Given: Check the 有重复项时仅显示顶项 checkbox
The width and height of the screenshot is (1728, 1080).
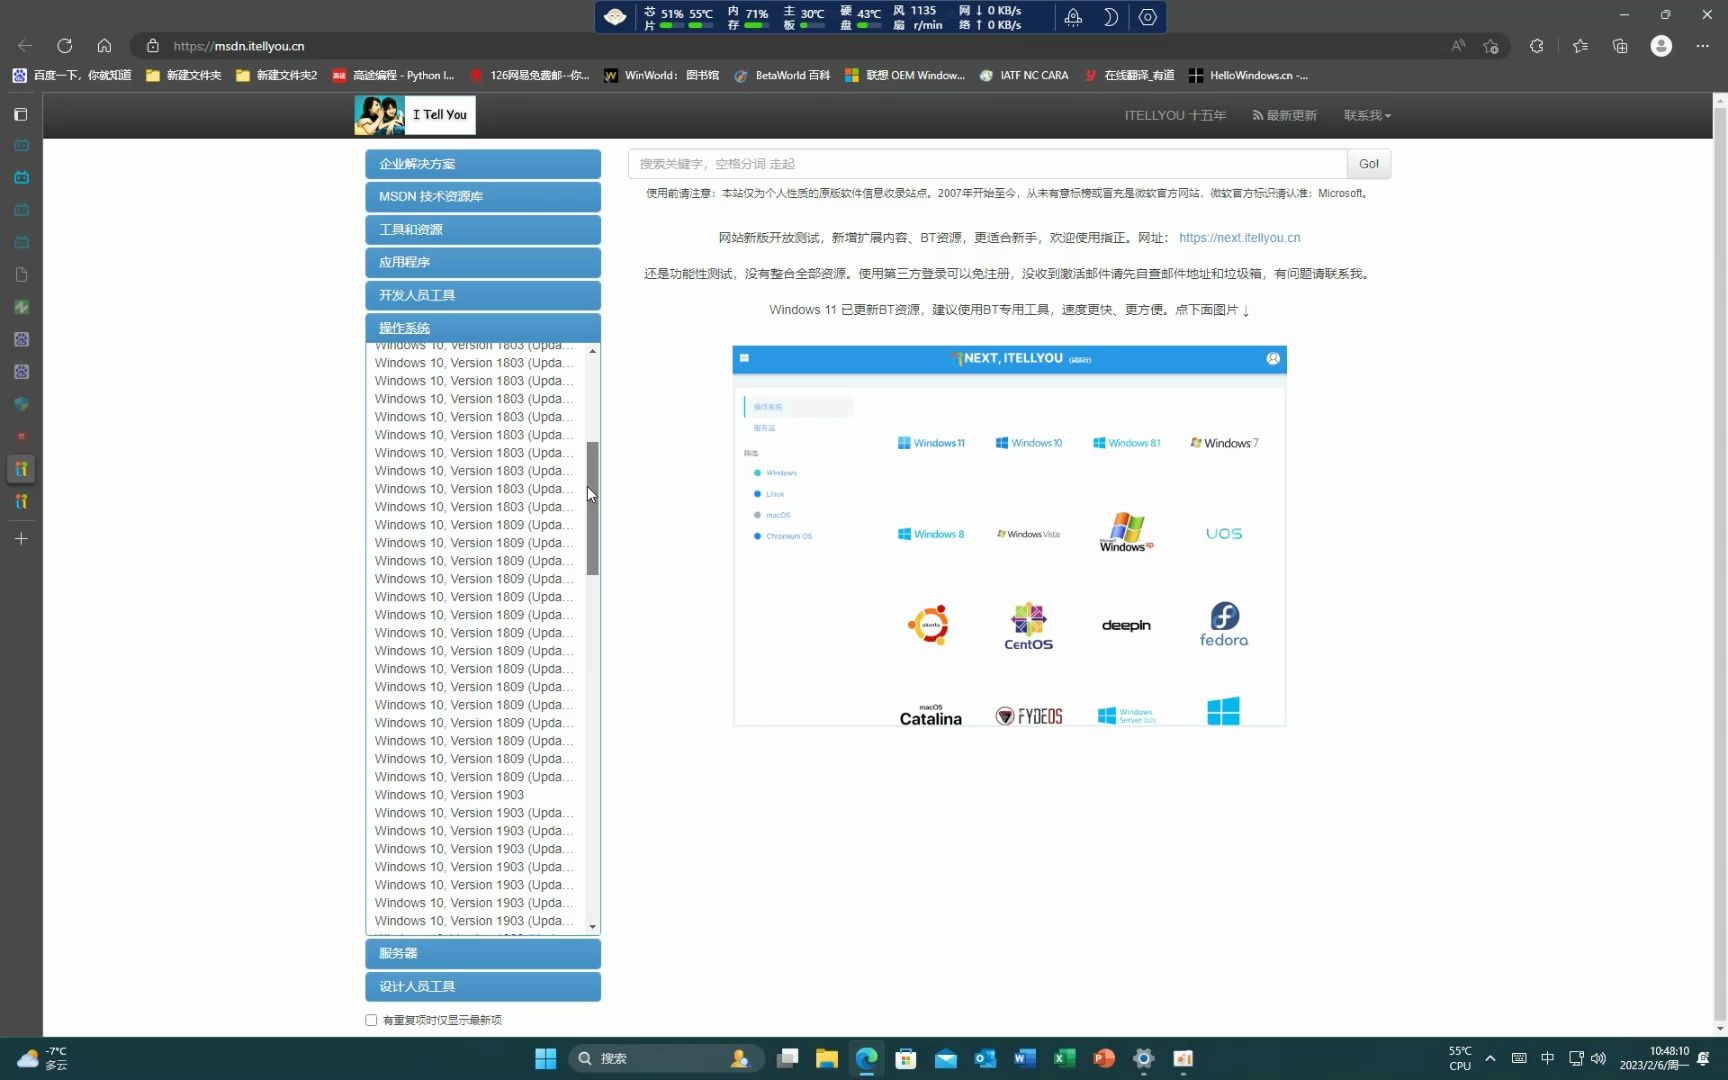Looking at the screenshot, I should click(370, 1020).
